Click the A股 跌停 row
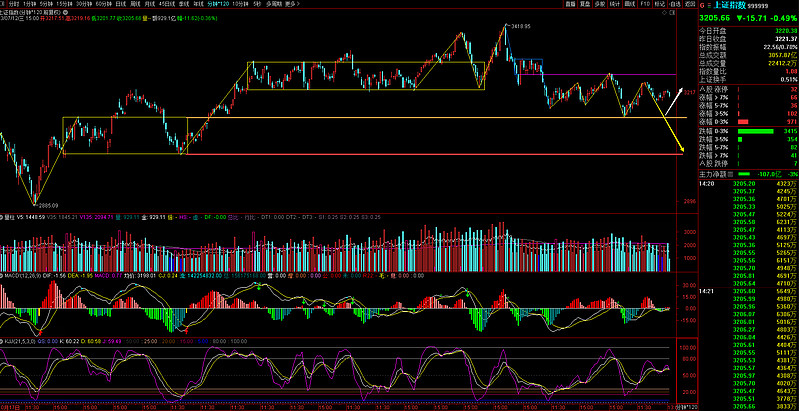 pyautogui.click(x=748, y=163)
